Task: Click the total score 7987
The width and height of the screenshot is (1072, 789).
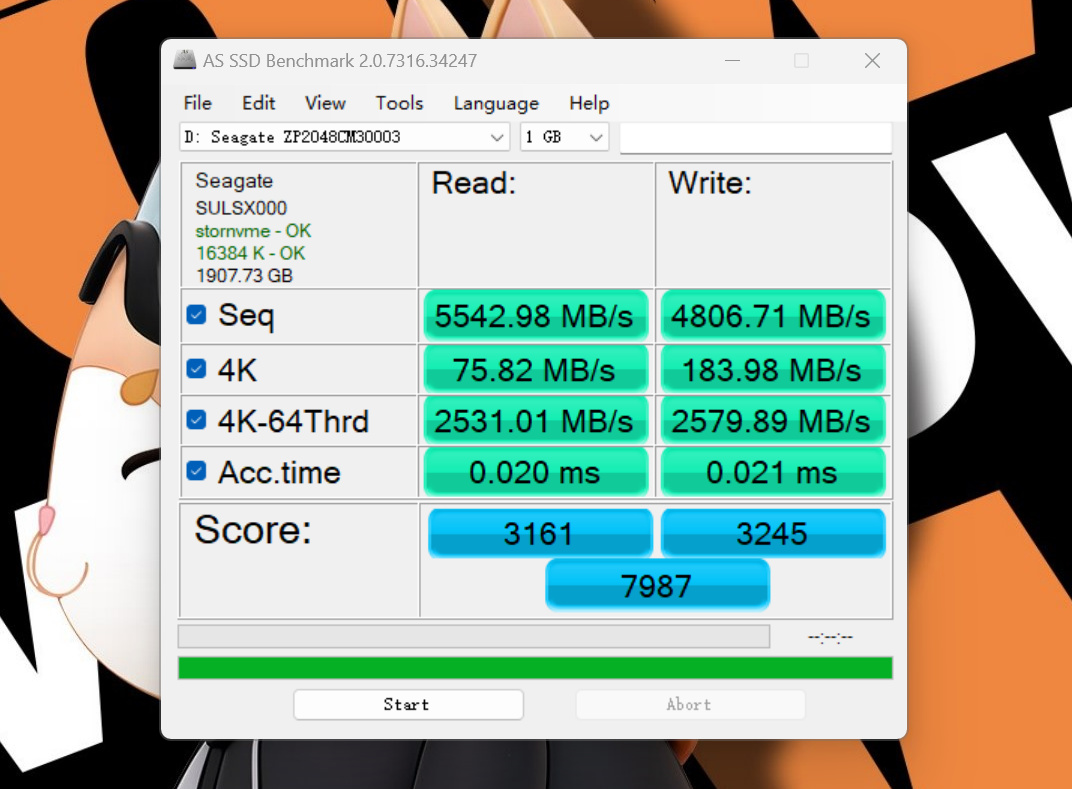Action: [x=657, y=585]
